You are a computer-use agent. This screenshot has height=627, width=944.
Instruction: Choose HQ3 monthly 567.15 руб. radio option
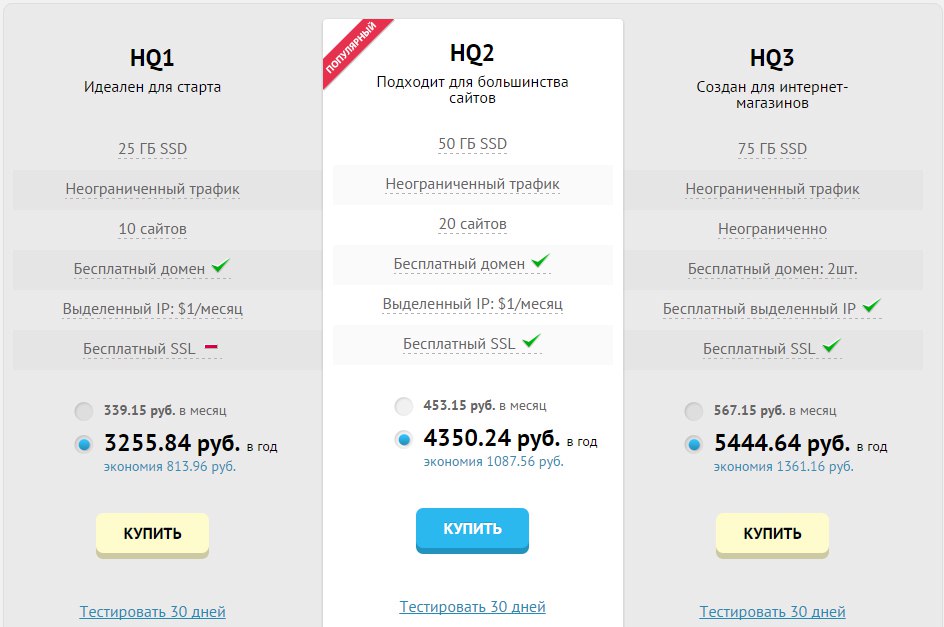693,411
